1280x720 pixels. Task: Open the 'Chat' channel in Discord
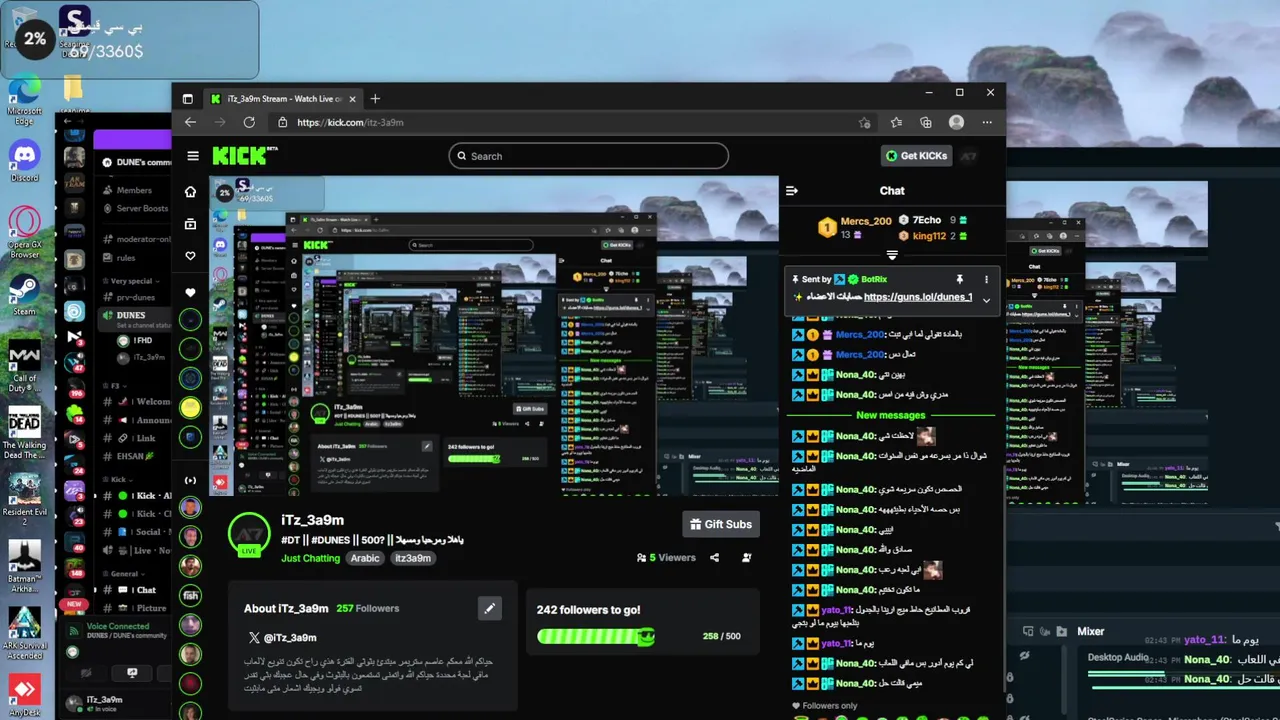pyautogui.click(x=146, y=590)
